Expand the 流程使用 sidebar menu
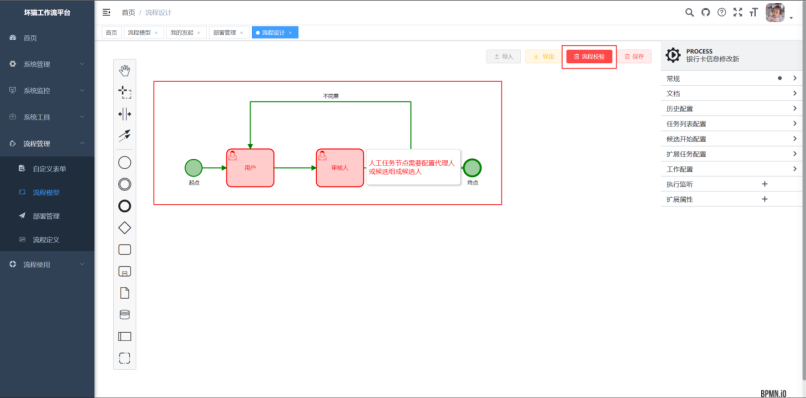 click(47, 264)
